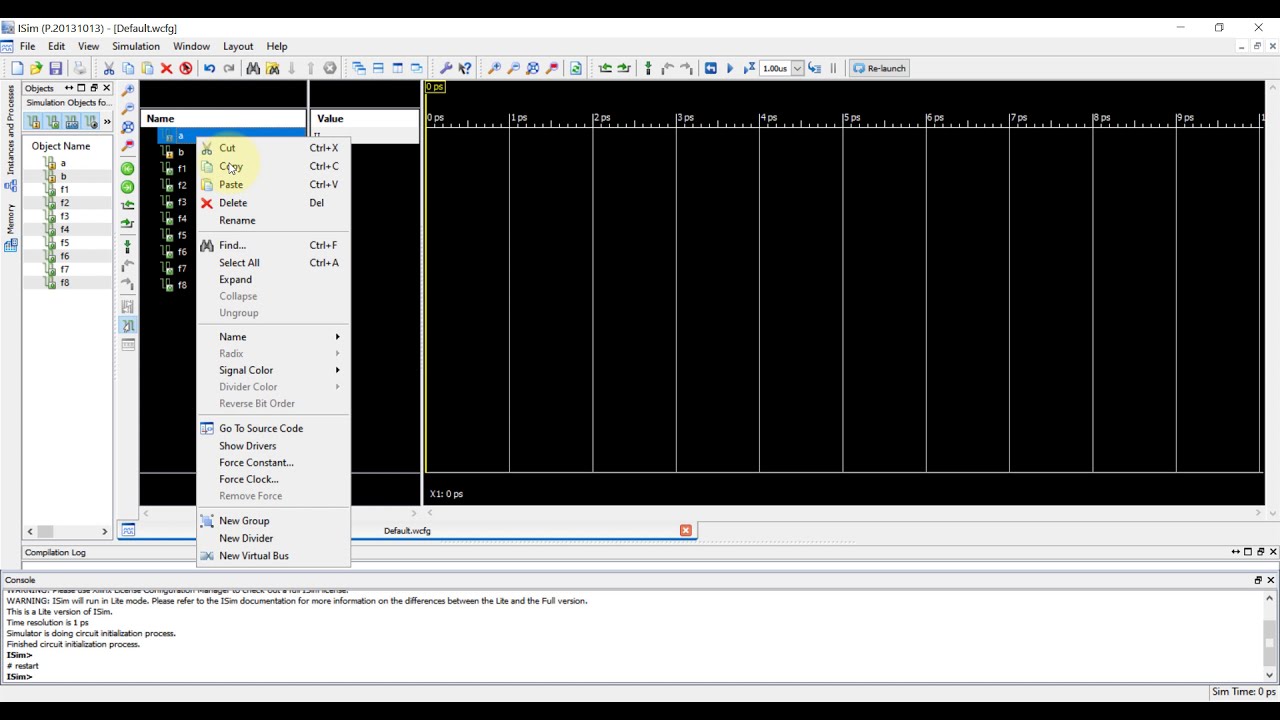Choose Find... from the context menu
Viewport: 1280px width, 720px height.
pyautogui.click(x=273, y=245)
